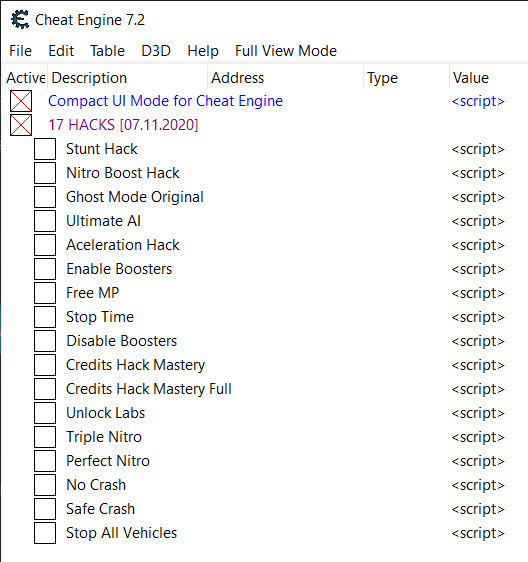Click <script> value in Stop Time row
Screen dimensions: 528x562
click(478, 318)
